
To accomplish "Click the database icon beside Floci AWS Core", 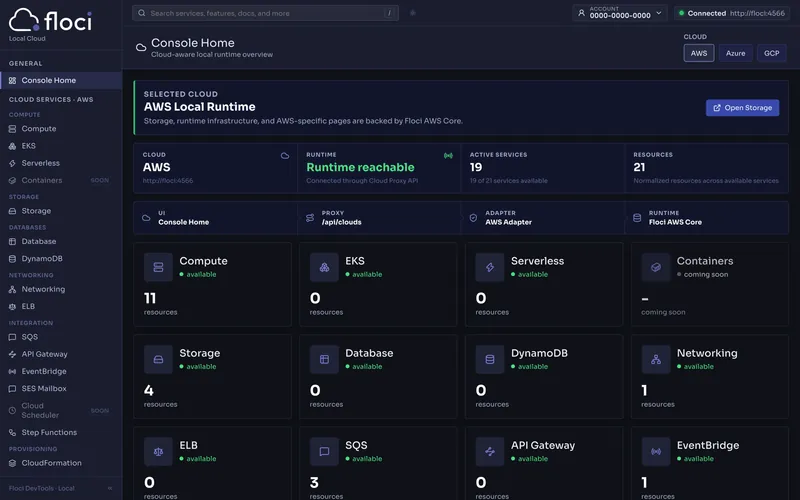I will coord(637,218).
